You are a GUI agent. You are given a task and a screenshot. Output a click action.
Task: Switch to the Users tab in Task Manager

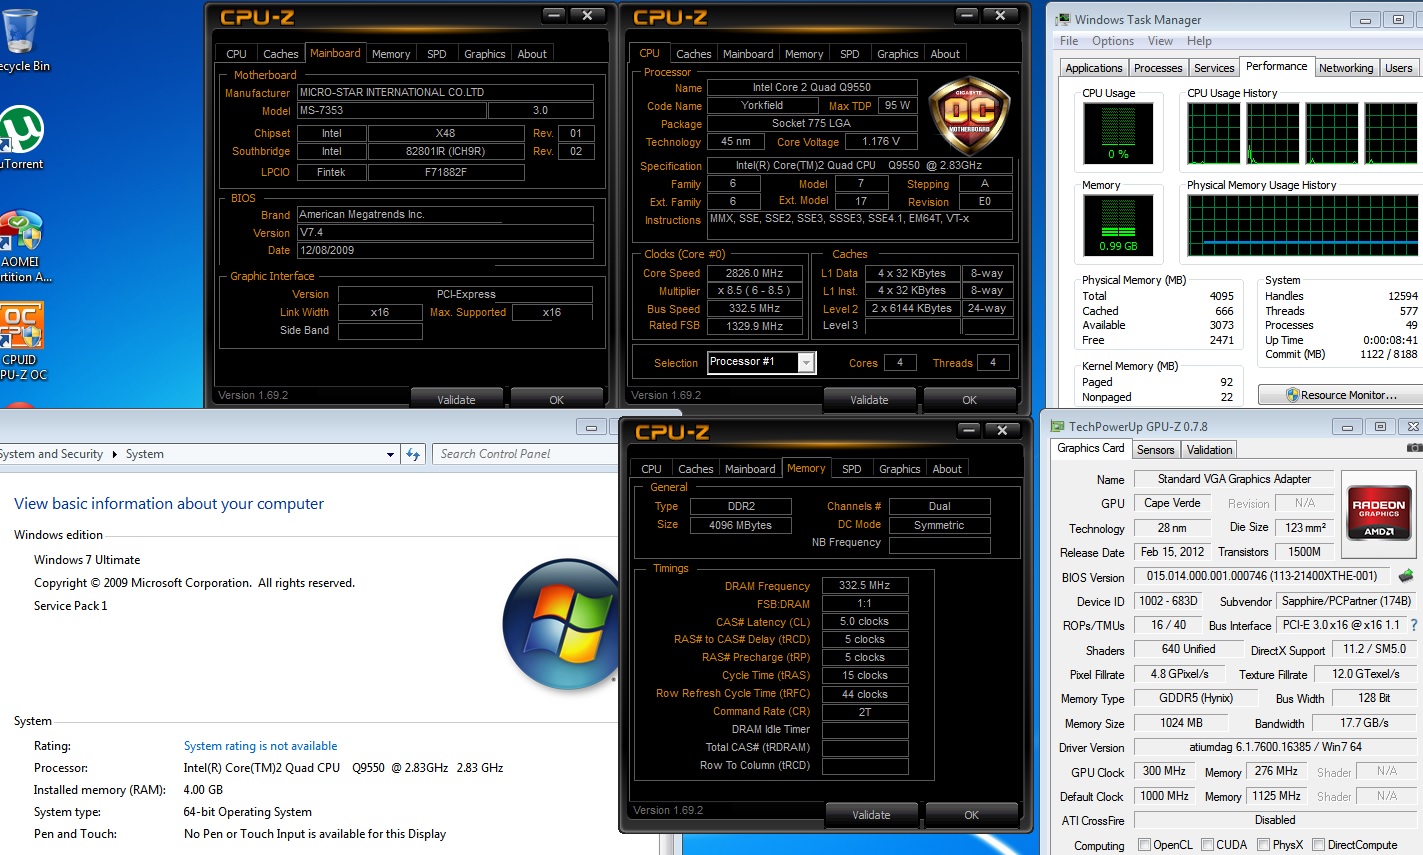pos(1399,68)
